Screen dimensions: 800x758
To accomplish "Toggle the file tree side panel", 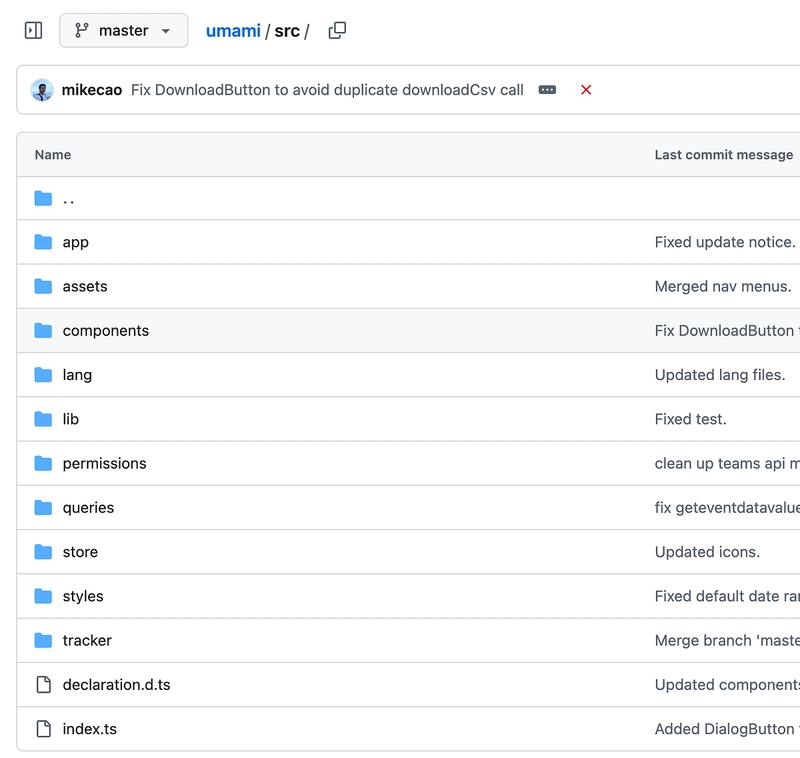I will pos(33,31).
